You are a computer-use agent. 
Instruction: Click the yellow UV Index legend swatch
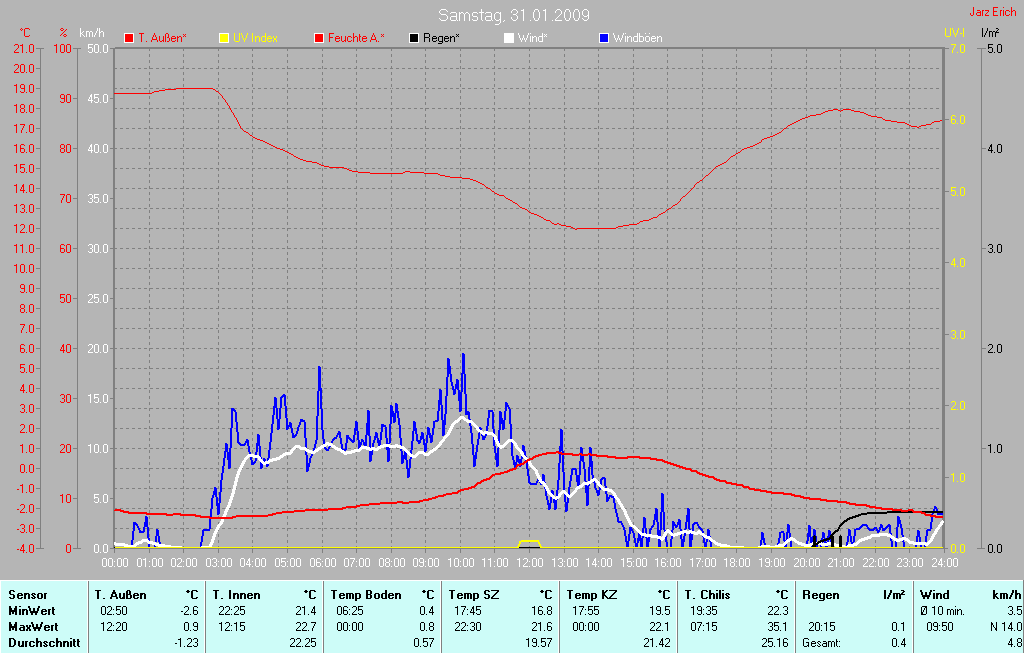pos(224,38)
